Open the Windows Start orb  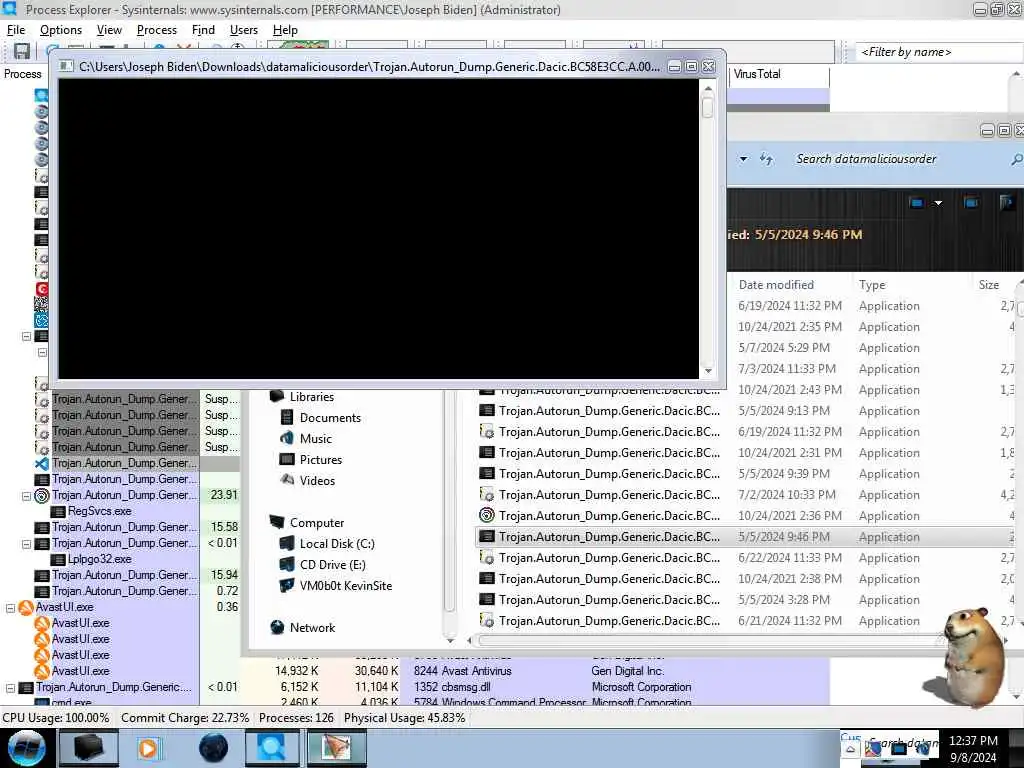coord(27,748)
